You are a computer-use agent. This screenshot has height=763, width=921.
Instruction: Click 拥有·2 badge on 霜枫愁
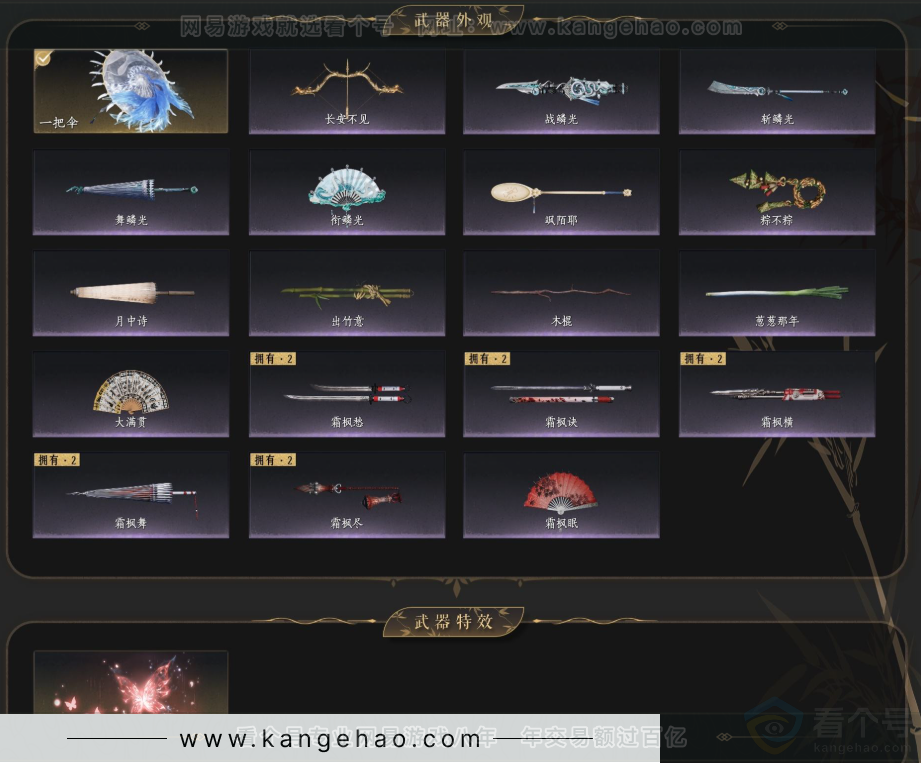[272, 359]
